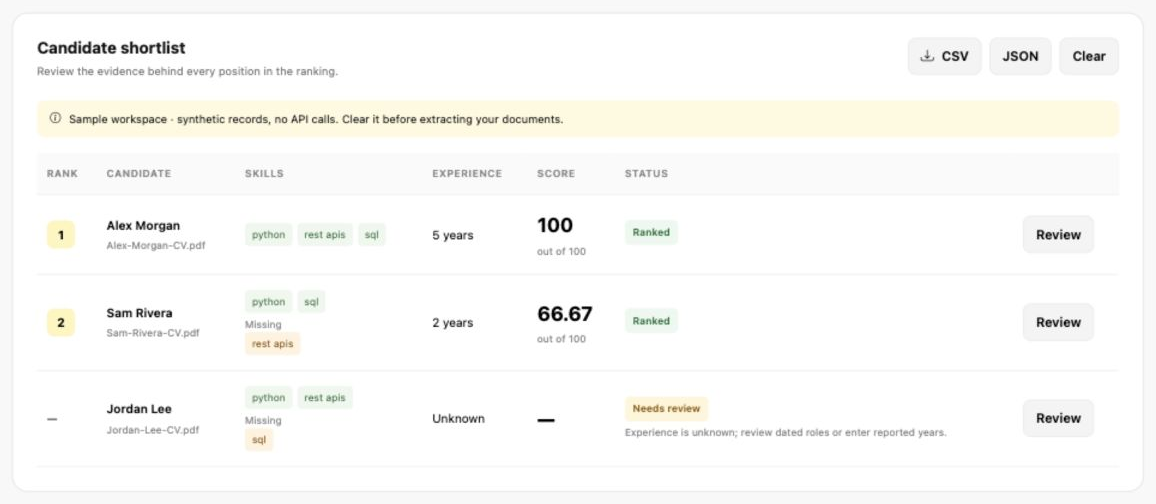
Task: Click the 2 years experience value
Action: [453, 323]
